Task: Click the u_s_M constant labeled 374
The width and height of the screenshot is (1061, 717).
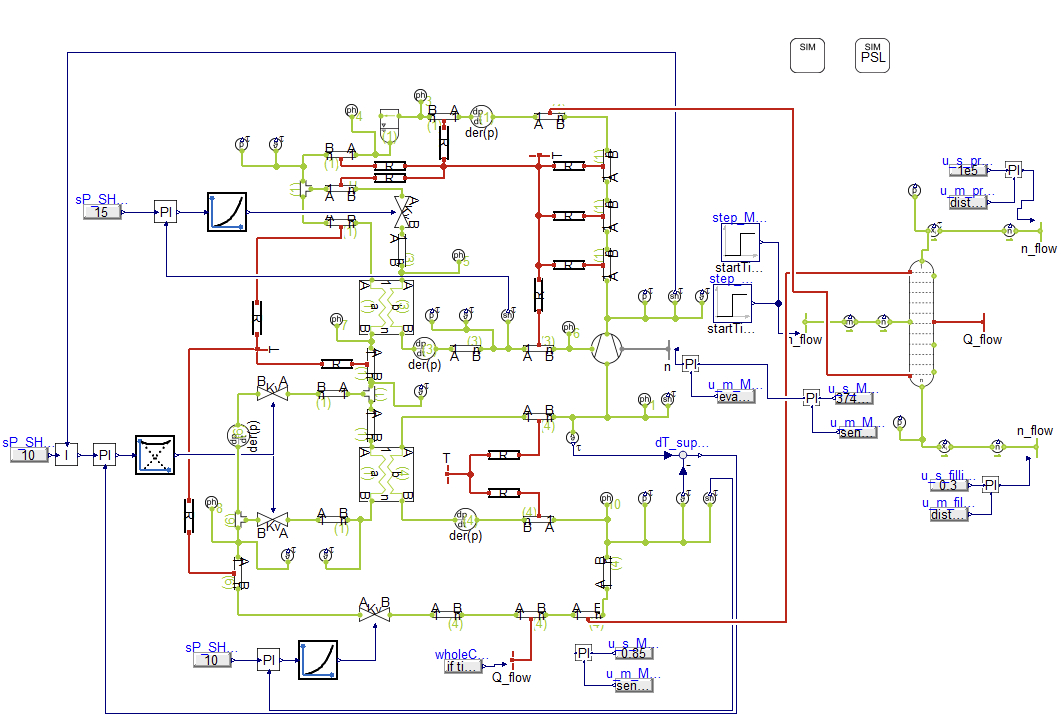Action: tap(852, 398)
